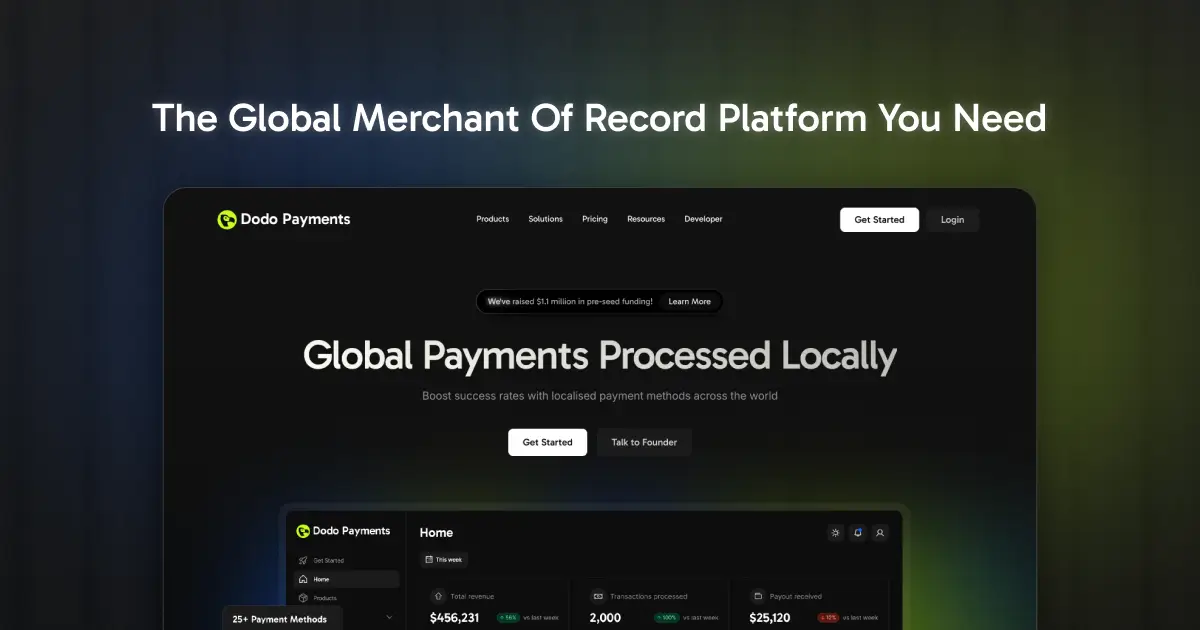Expand the 25+ Payment Methods chevron

[x=389, y=616]
